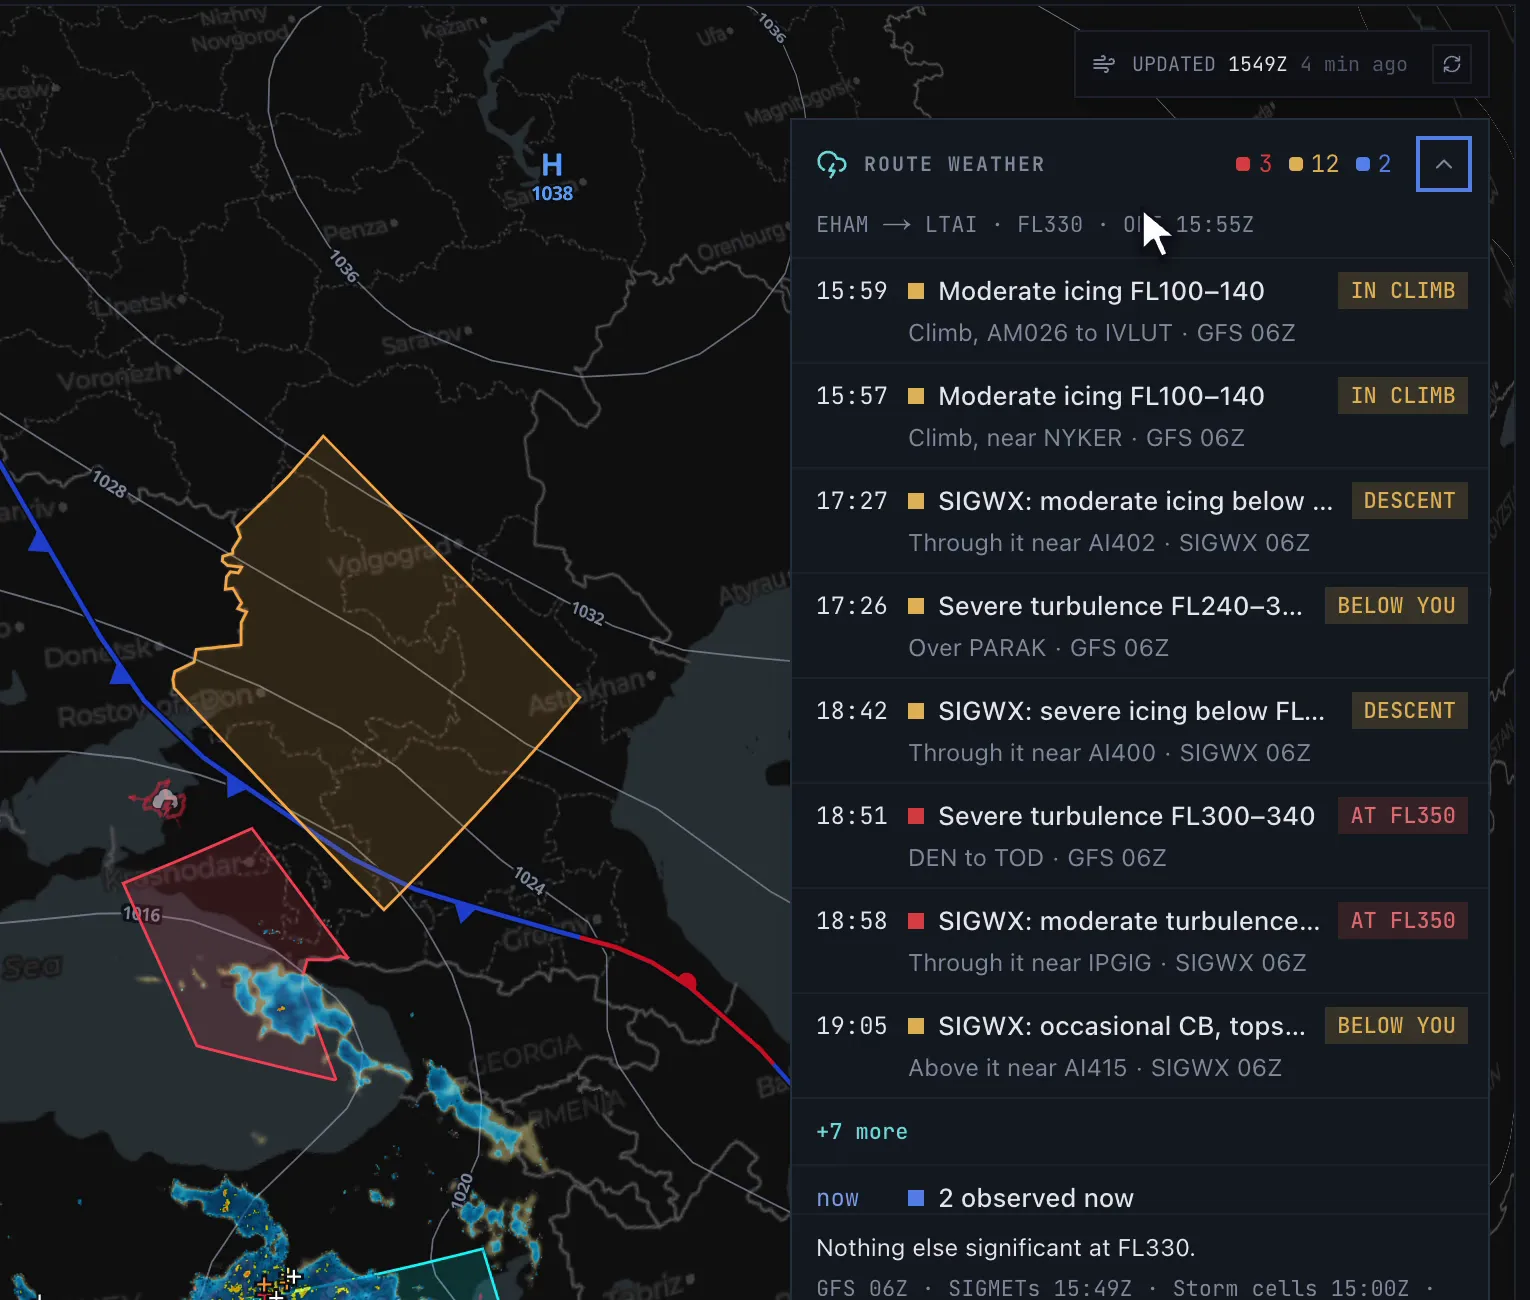
Task: Select the orange advisory polygon over Volgograd
Action: (x=376, y=672)
